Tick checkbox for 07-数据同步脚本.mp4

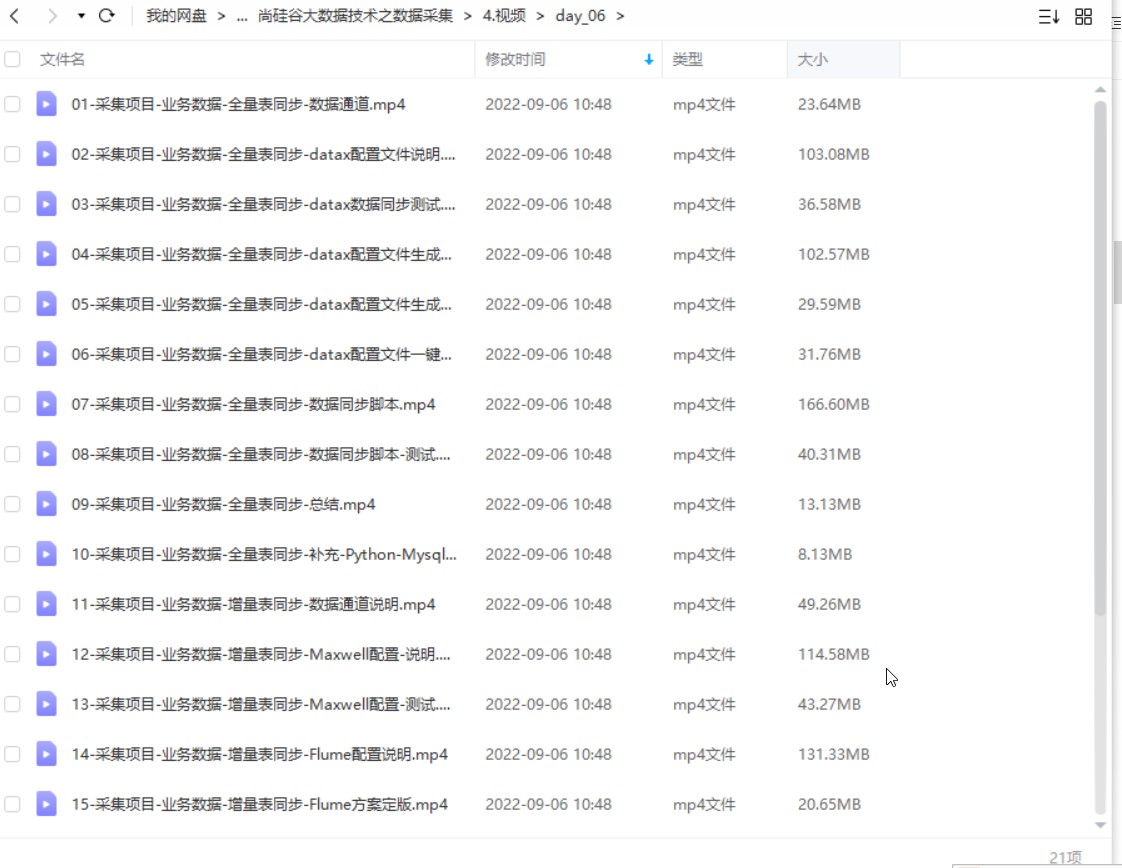pos(12,404)
